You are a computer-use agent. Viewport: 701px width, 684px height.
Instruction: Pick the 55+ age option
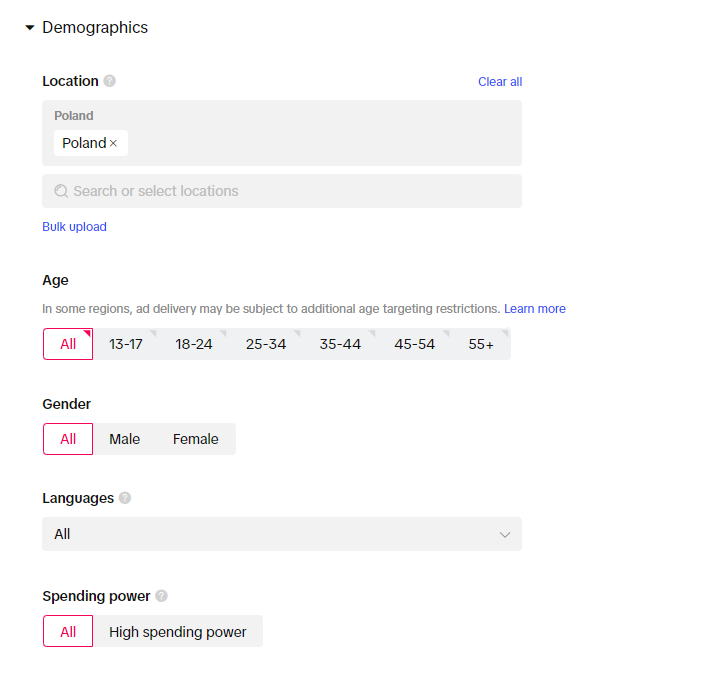click(x=481, y=344)
